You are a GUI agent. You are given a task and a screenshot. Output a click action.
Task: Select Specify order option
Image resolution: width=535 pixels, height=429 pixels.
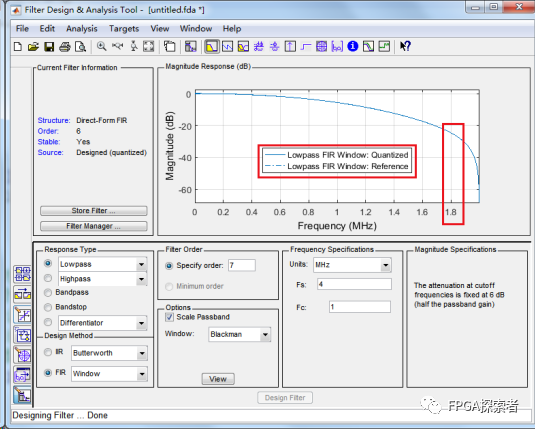(x=169, y=266)
